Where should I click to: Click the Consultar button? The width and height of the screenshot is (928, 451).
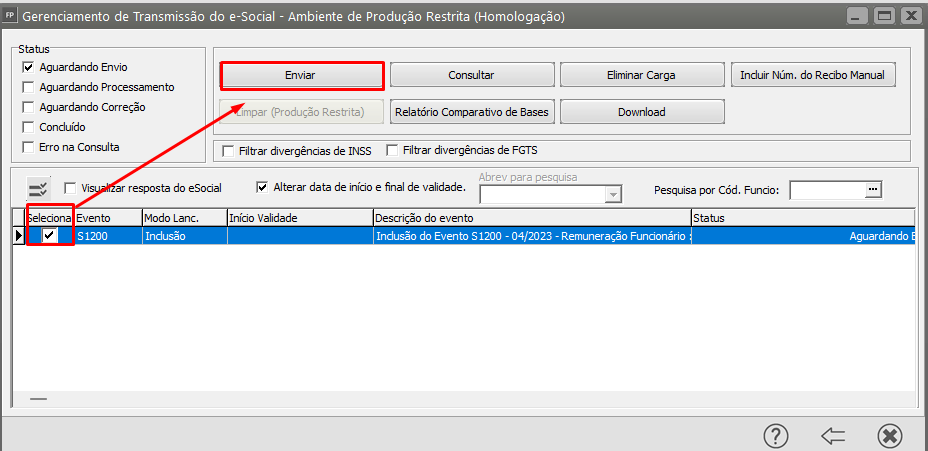(471, 75)
